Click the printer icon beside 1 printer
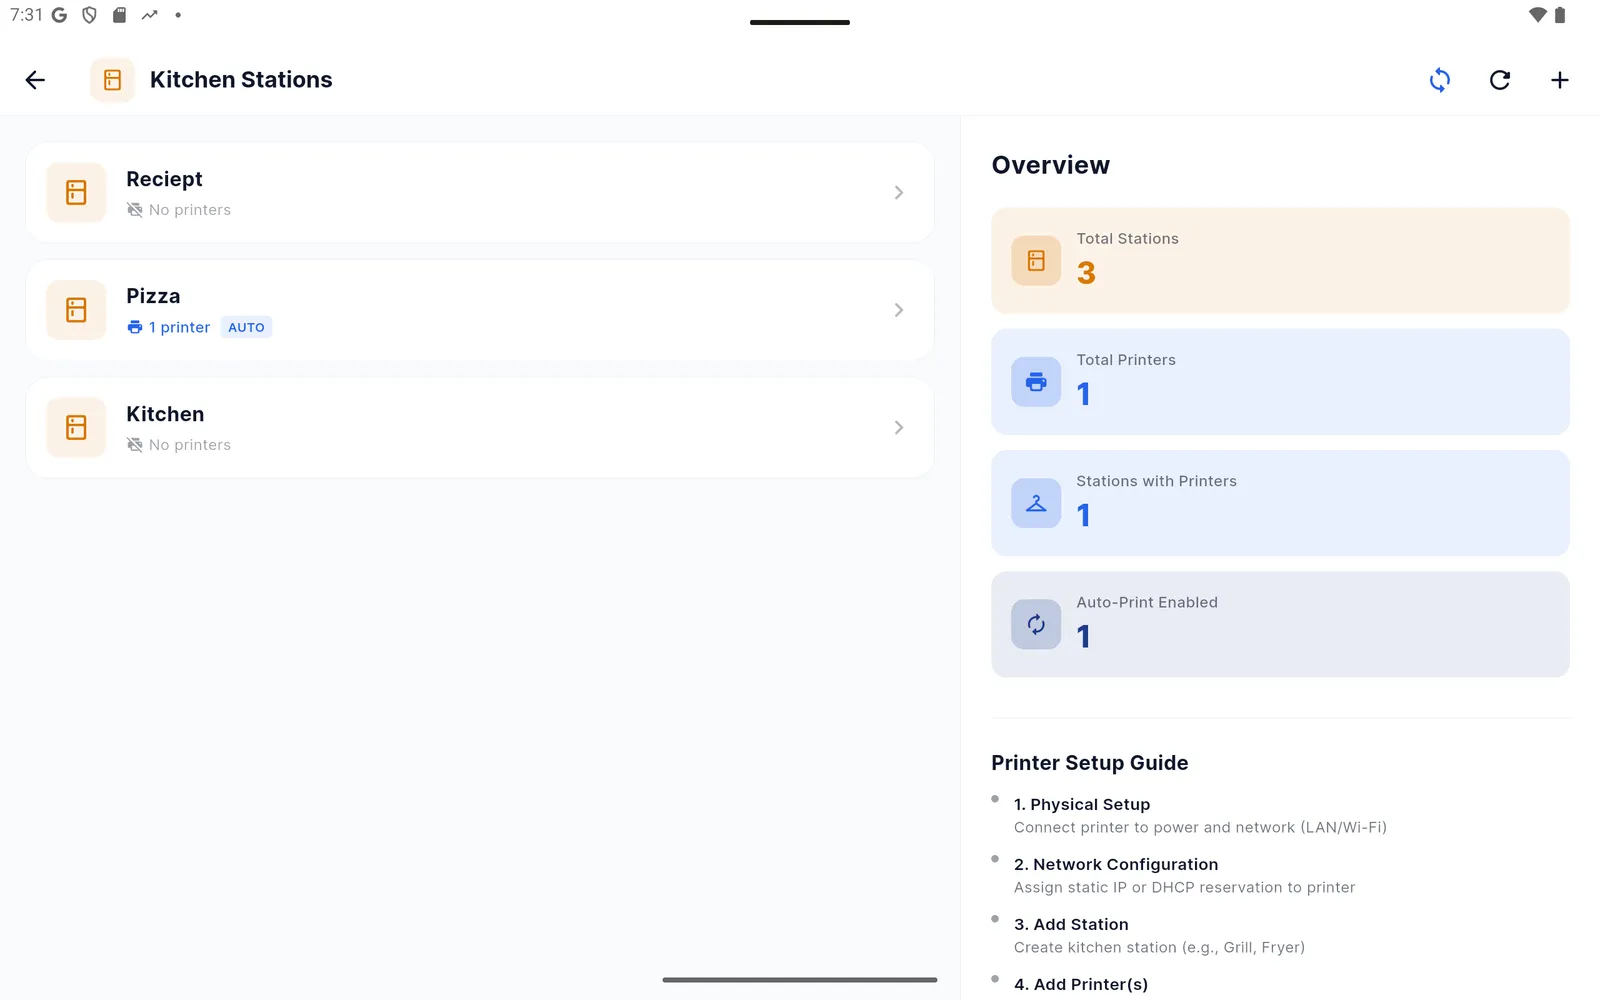The width and height of the screenshot is (1600, 1000). coord(135,327)
